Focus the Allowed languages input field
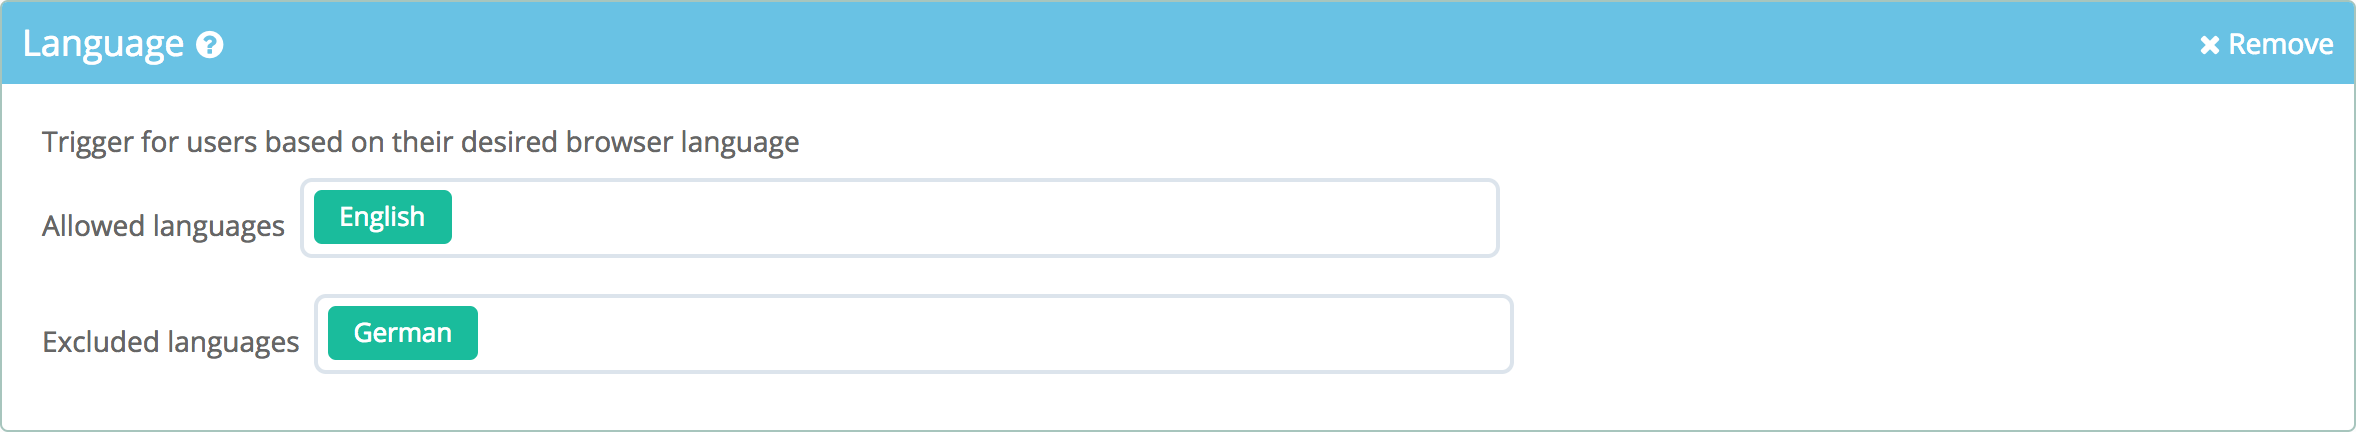Screen dimensions: 2356x432 coord(900,218)
